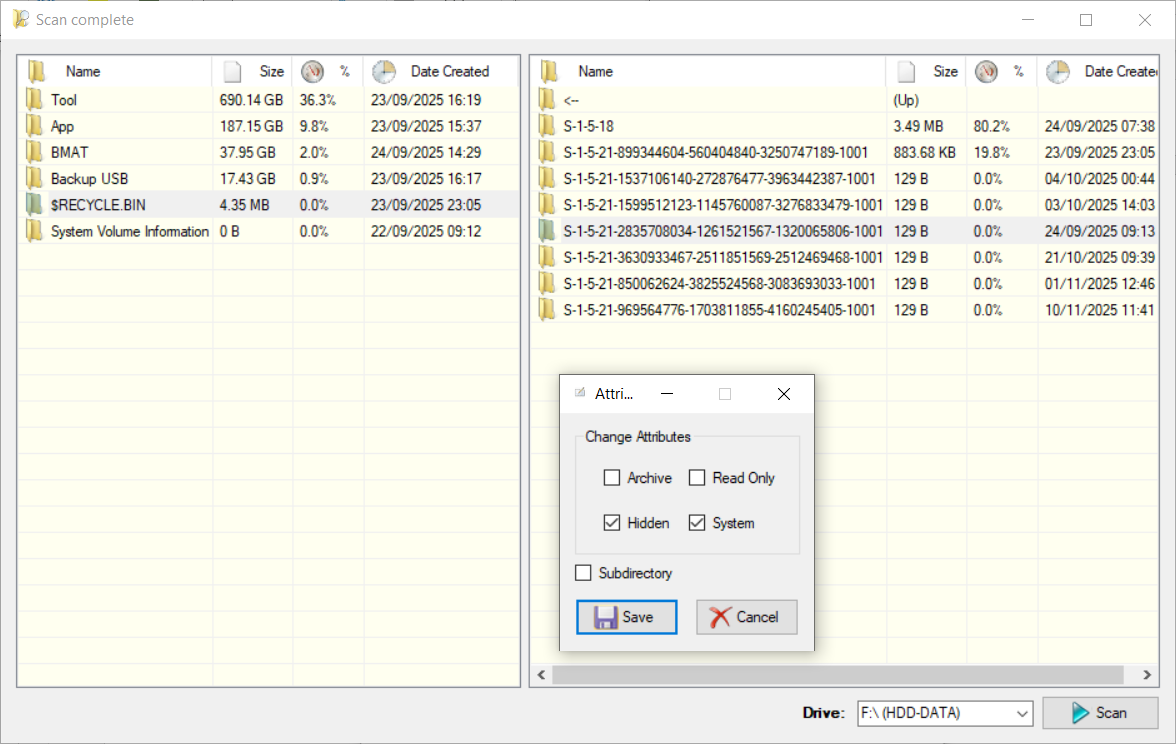The image size is (1176, 744).
Task: Click the right pane horizontal scrollbar track
Action: click(1000, 676)
